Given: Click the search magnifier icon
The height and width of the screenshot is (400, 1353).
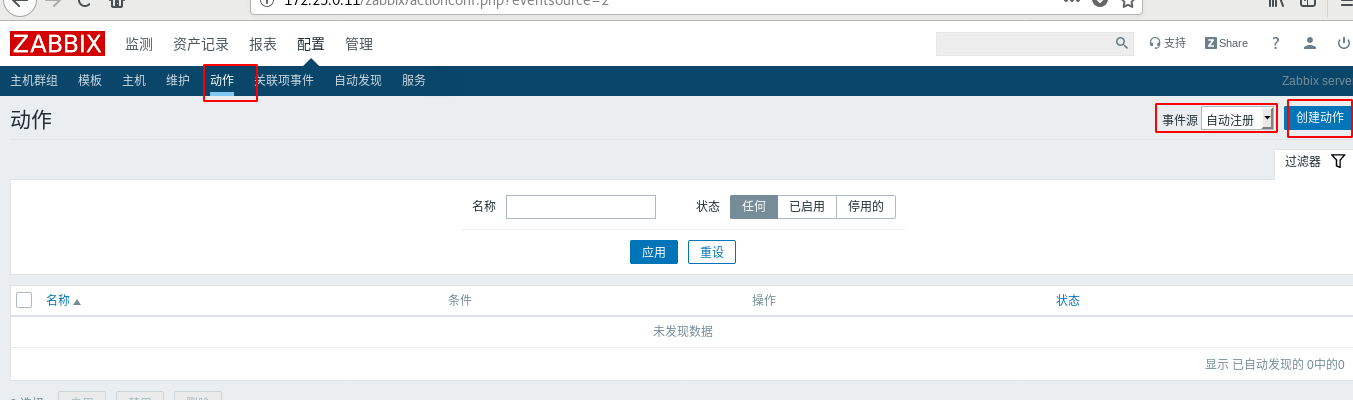Looking at the screenshot, I should tap(1122, 43).
